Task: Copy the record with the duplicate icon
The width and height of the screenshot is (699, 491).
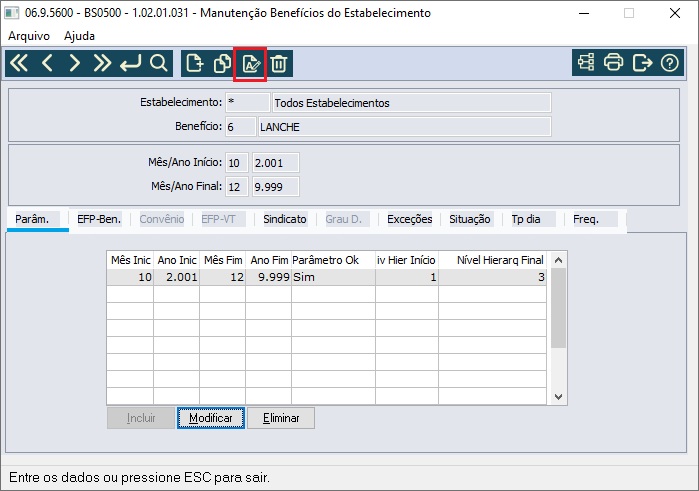Action: click(222, 63)
